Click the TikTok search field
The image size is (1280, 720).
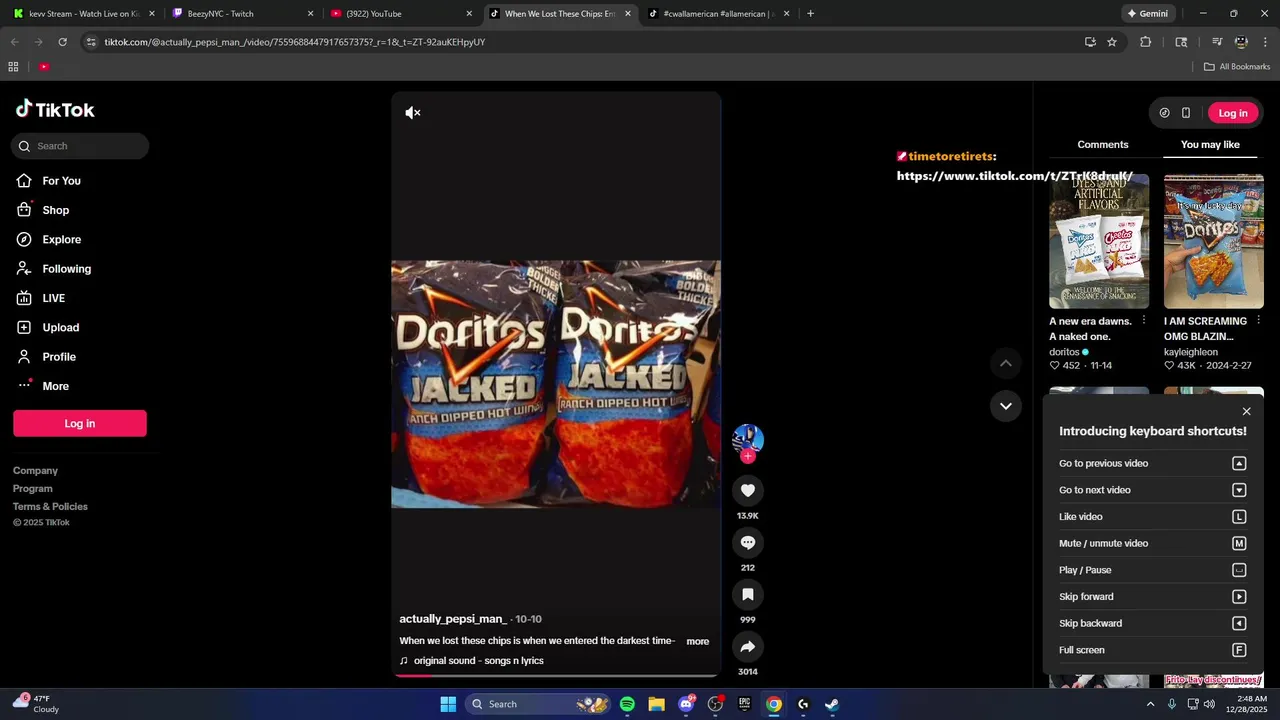(80, 146)
